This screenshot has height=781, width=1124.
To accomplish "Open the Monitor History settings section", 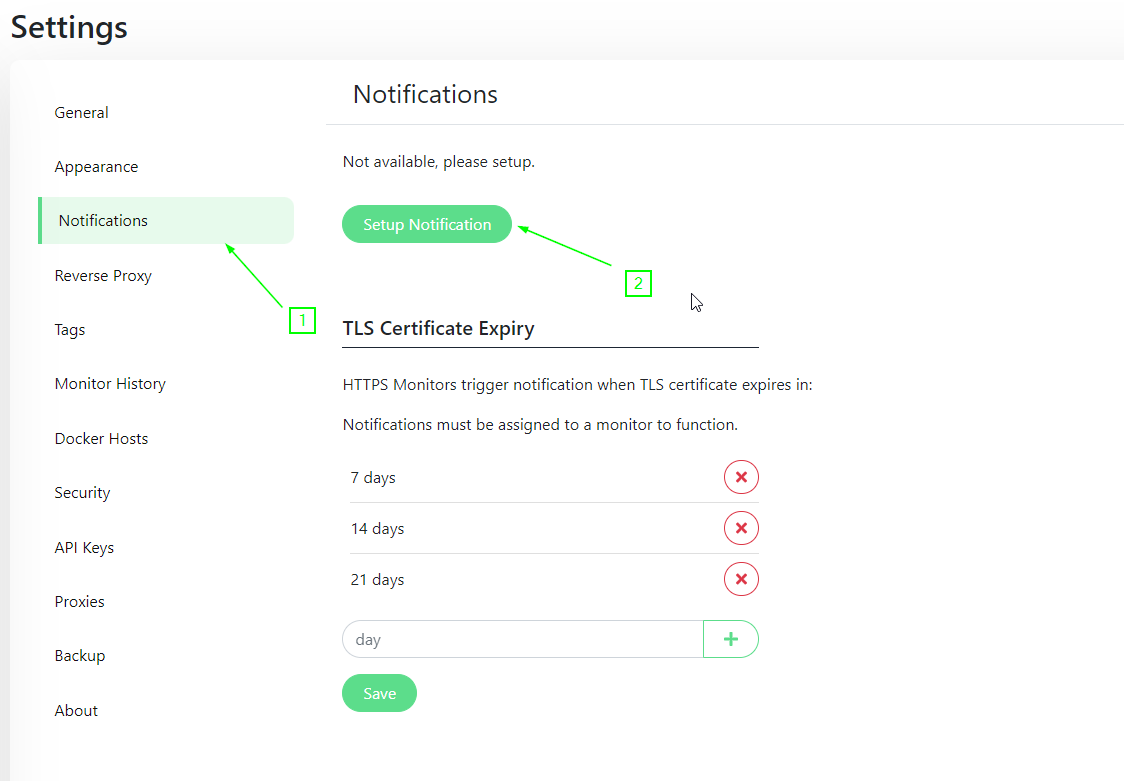I will point(110,383).
